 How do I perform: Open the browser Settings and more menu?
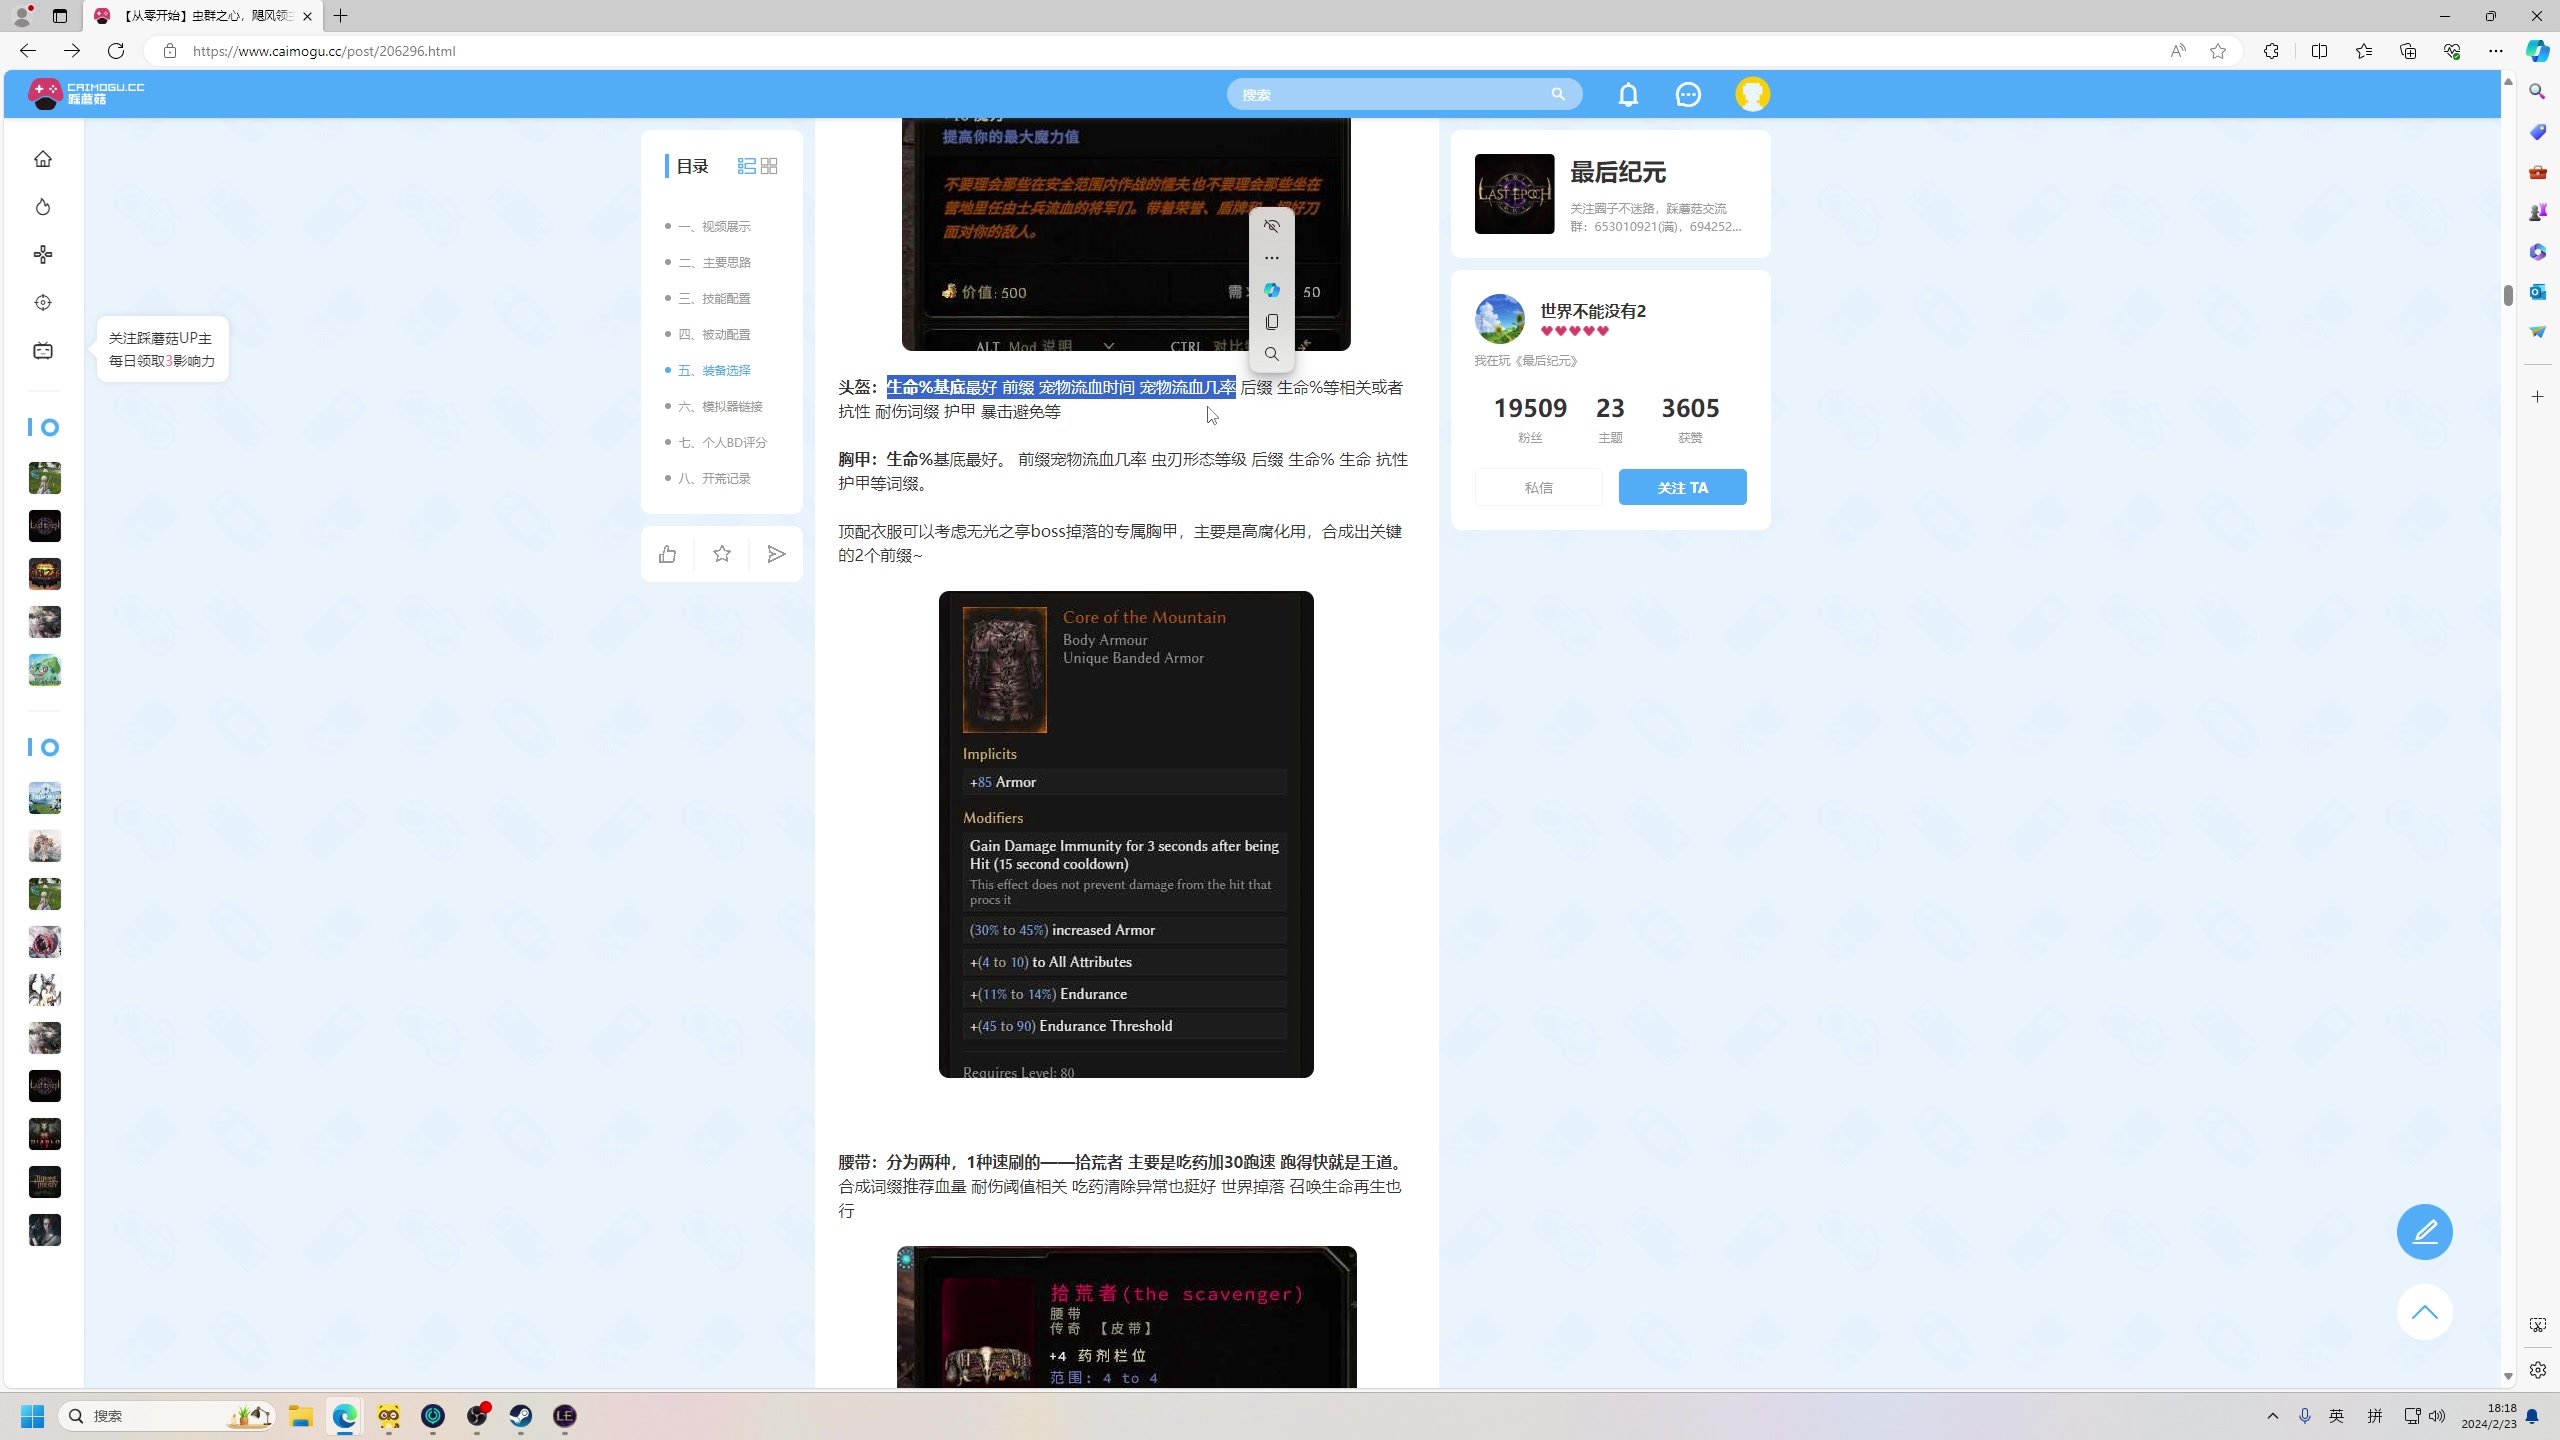click(x=2495, y=51)
